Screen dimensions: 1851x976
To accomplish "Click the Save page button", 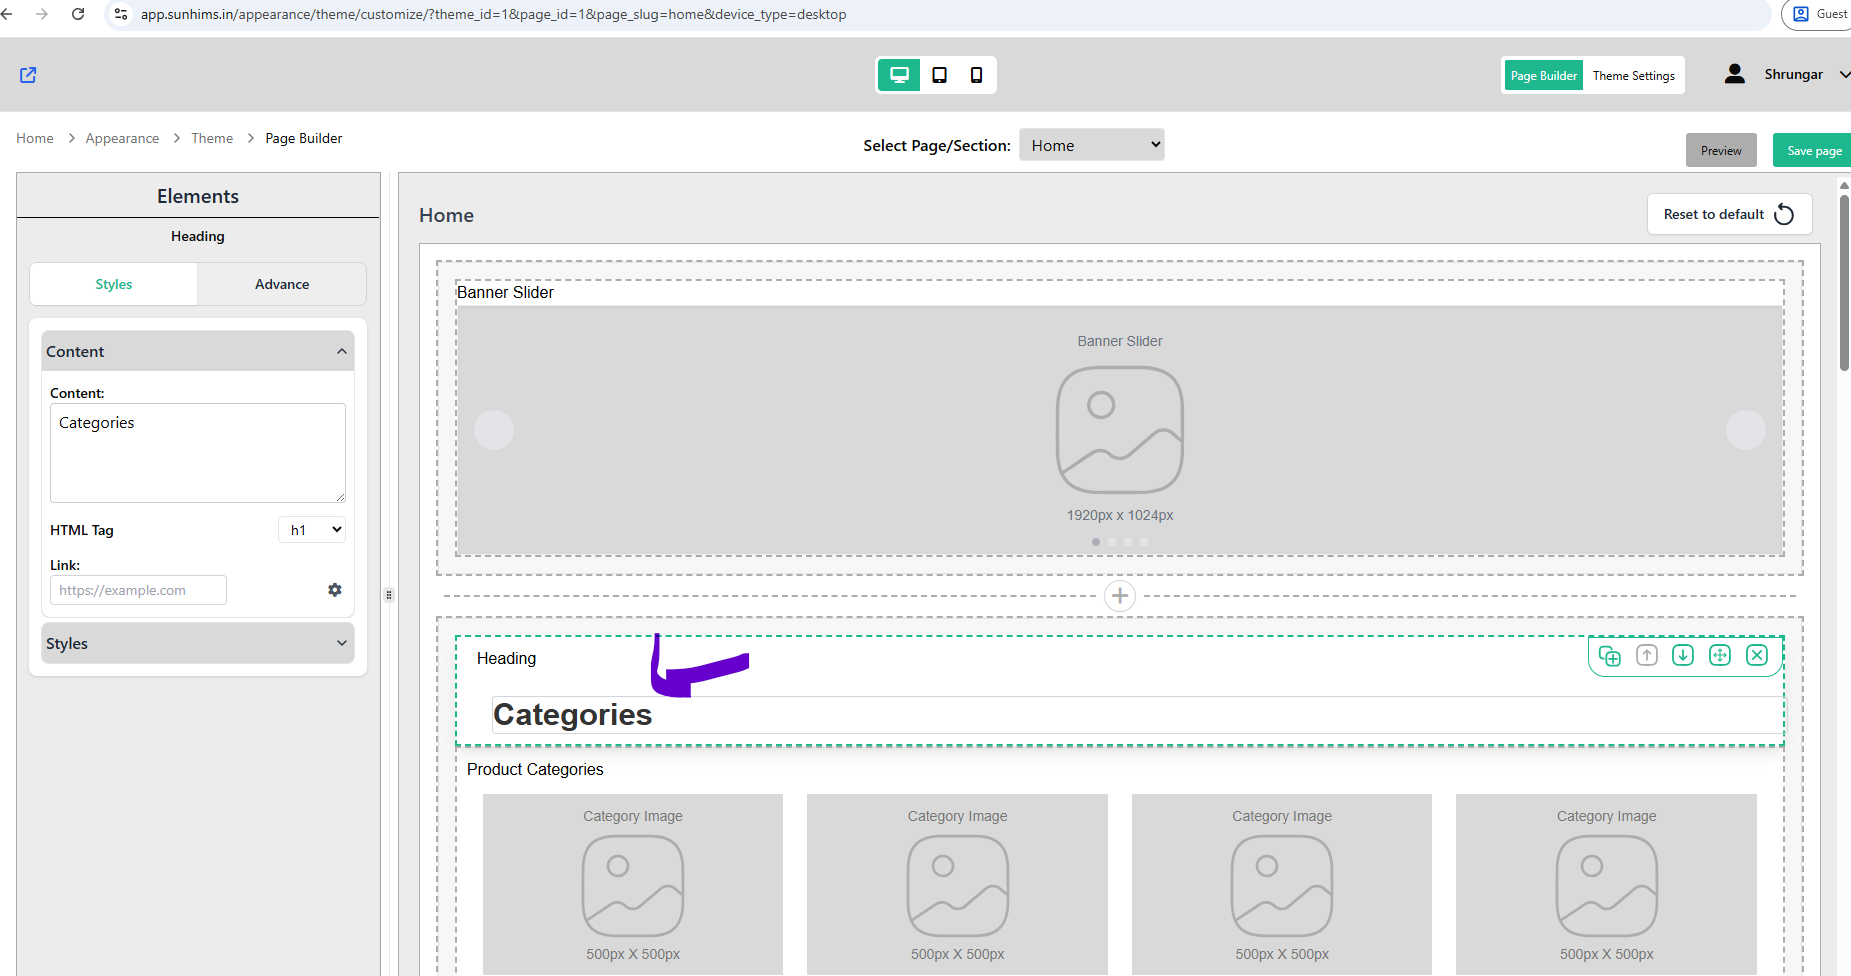I will coord(1813,150).
